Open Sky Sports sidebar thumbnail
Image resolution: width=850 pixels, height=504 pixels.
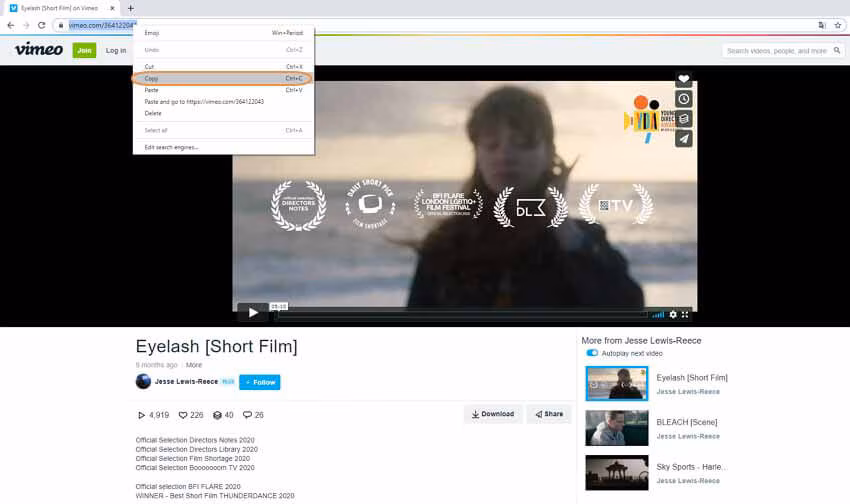click(616, 473)
